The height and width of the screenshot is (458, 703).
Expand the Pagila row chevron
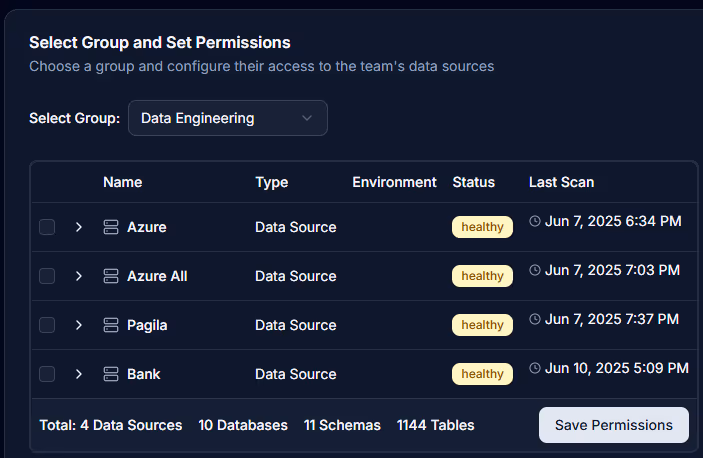coord(79,325)
